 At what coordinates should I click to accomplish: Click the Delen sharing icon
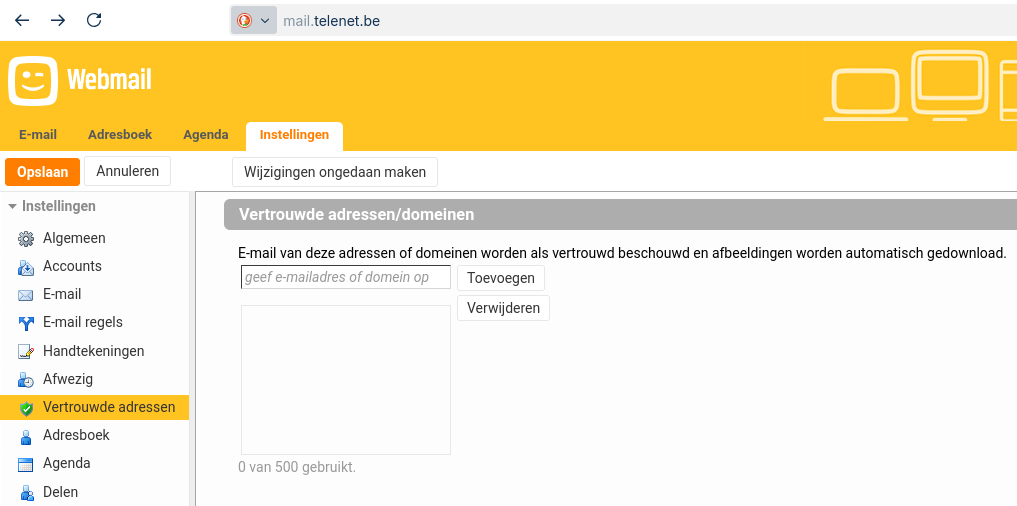point(26,492)
